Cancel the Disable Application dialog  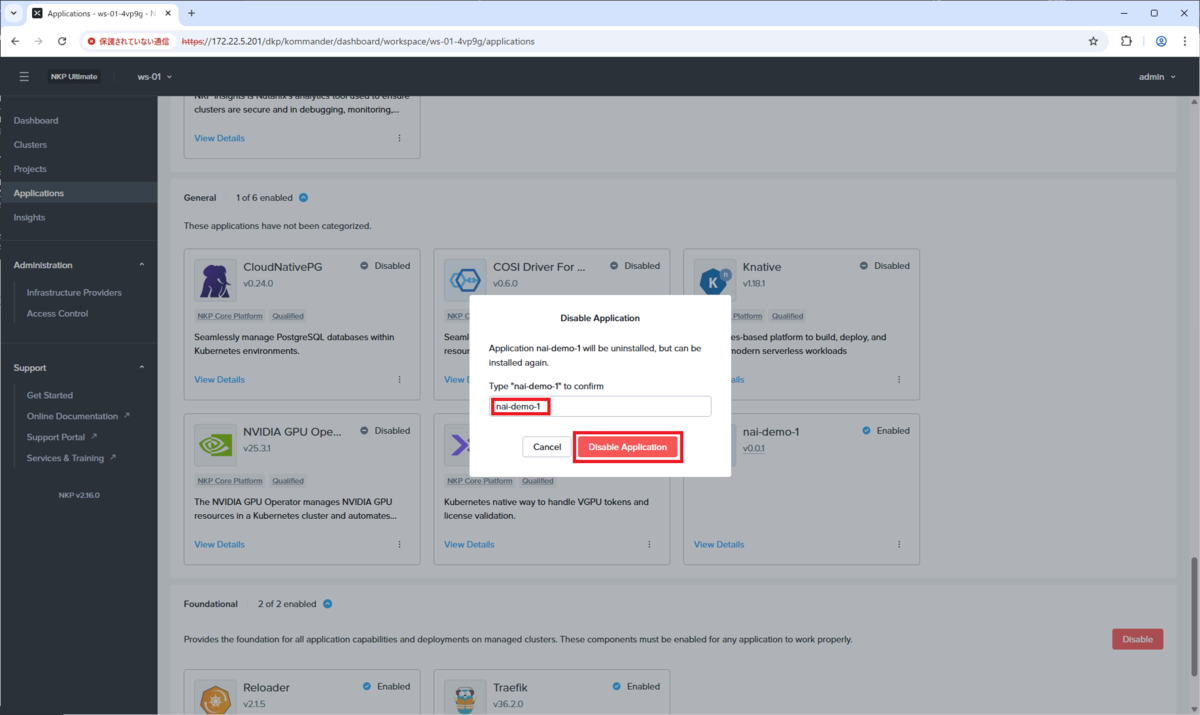point(547,447)
